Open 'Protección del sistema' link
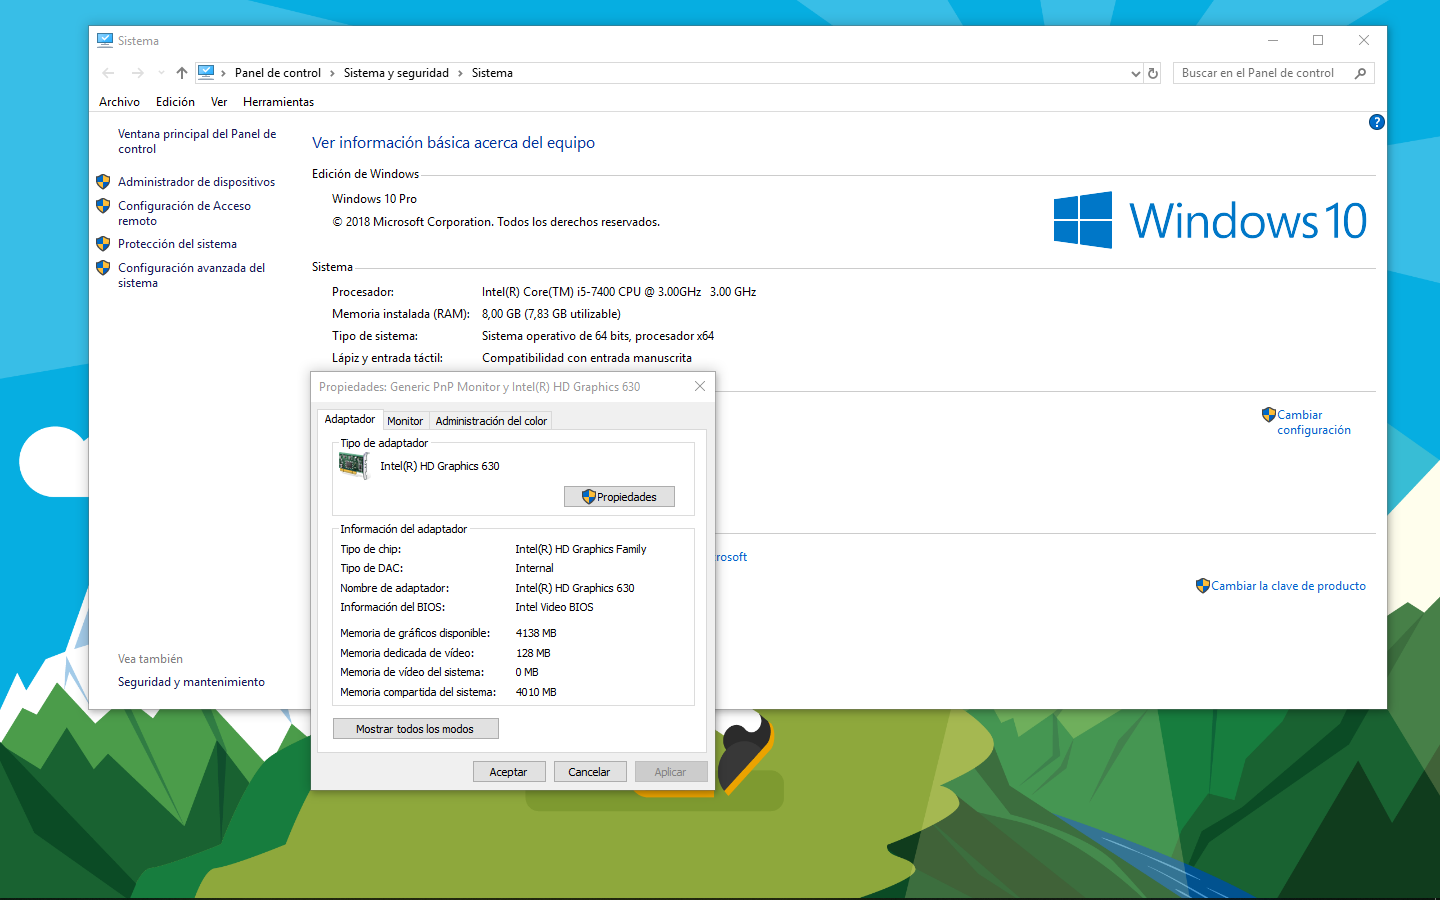This screenshot has height=900, width=1440. coord(177,244)
